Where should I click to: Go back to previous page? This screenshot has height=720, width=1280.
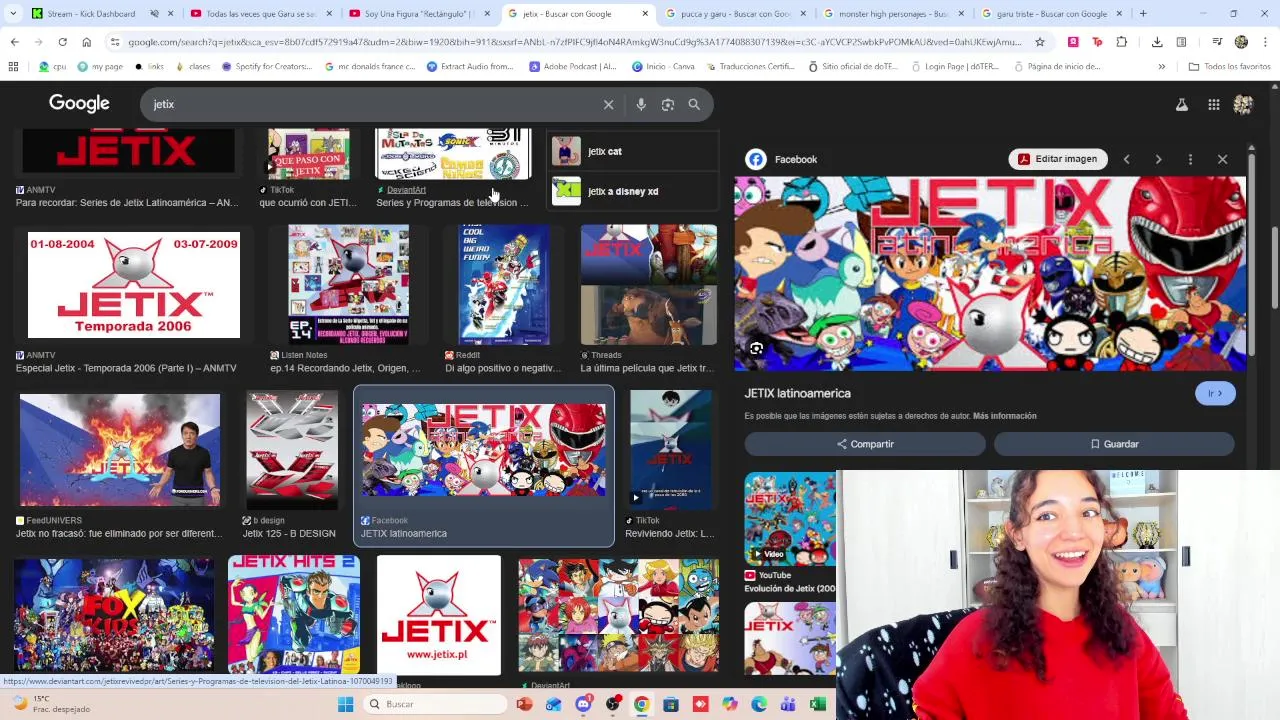(14, 42)
